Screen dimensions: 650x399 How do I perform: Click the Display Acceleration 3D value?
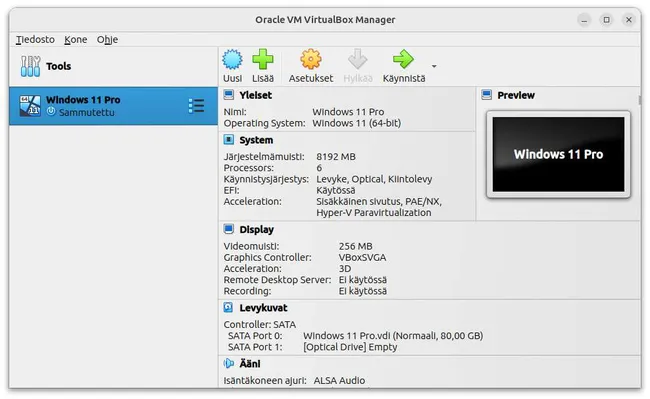(x=344, y=268)
